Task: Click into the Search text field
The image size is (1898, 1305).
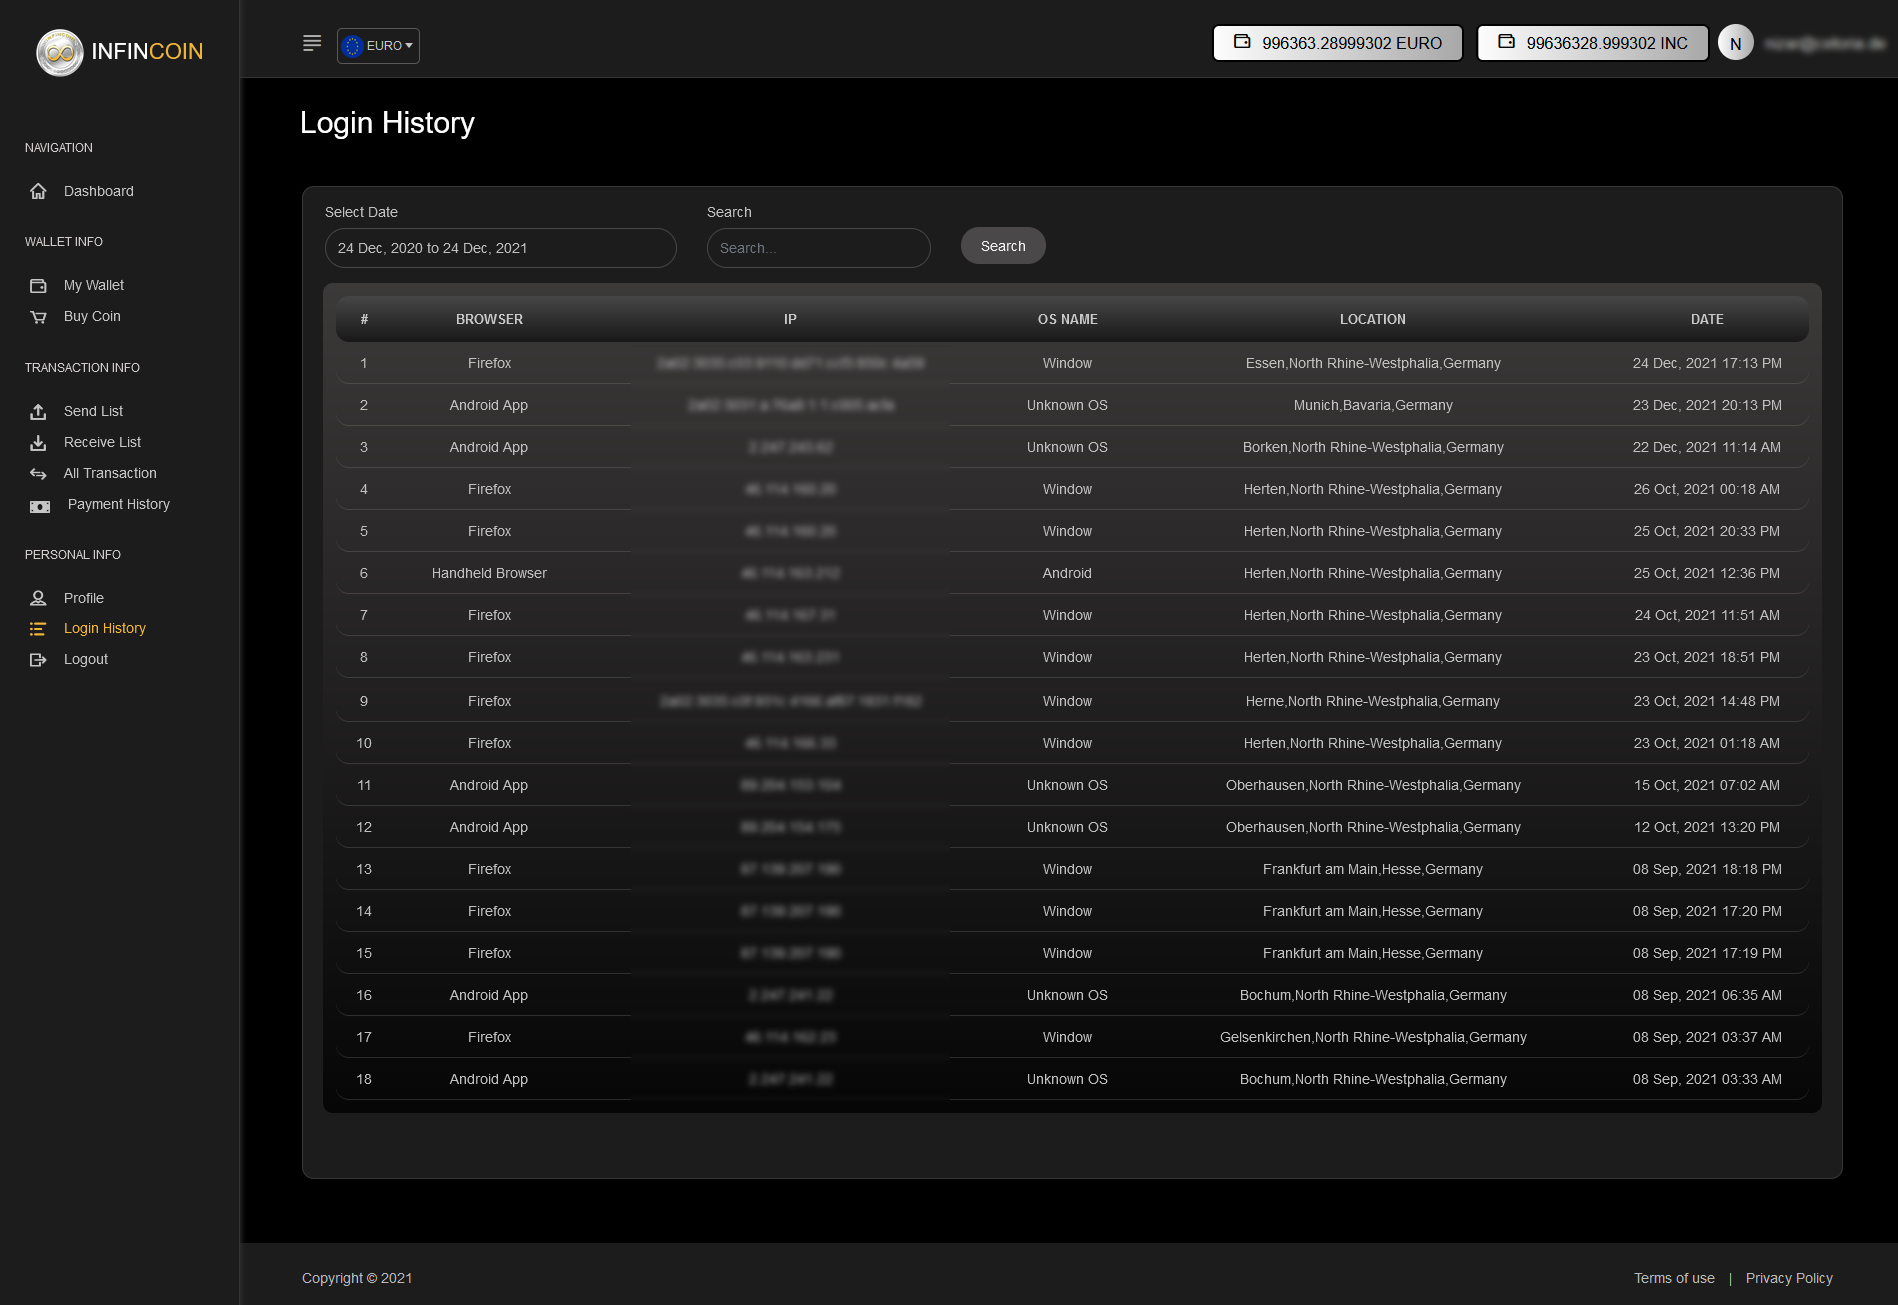Action: pos(818,248)
